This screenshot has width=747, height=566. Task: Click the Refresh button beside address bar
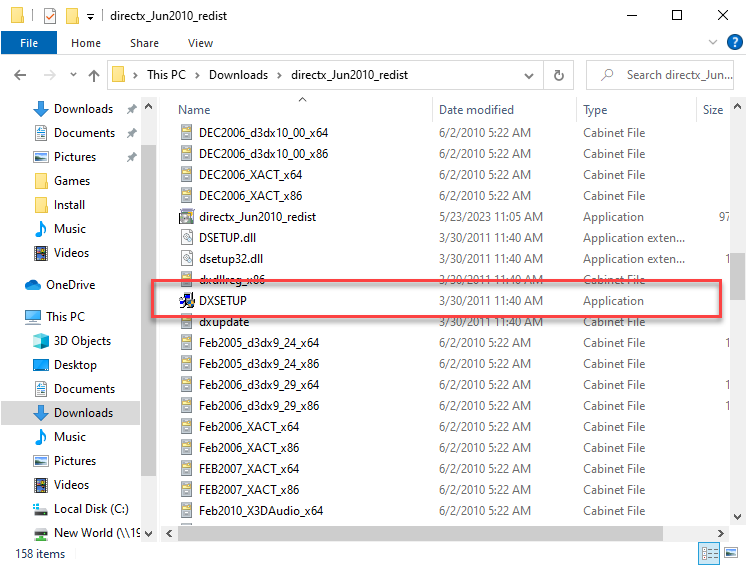558,75
